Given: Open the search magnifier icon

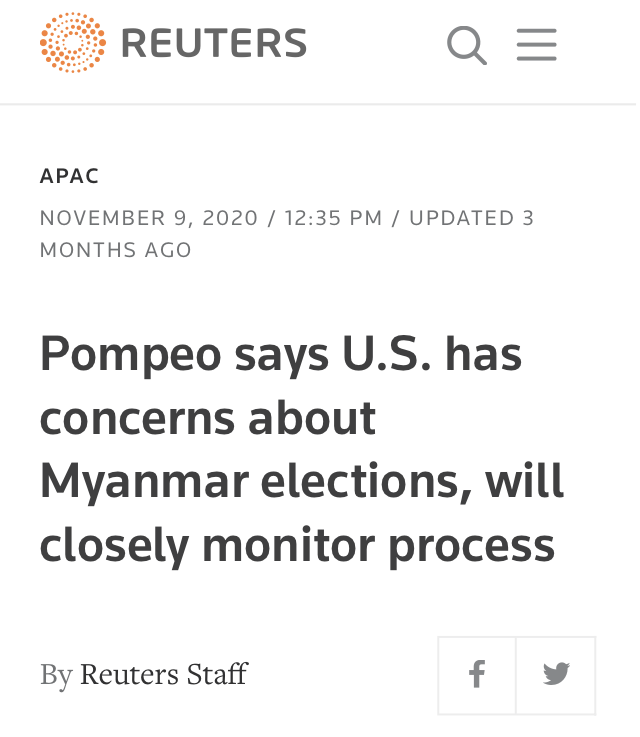Looking at the screenshot, I should [x=467, y=45].
